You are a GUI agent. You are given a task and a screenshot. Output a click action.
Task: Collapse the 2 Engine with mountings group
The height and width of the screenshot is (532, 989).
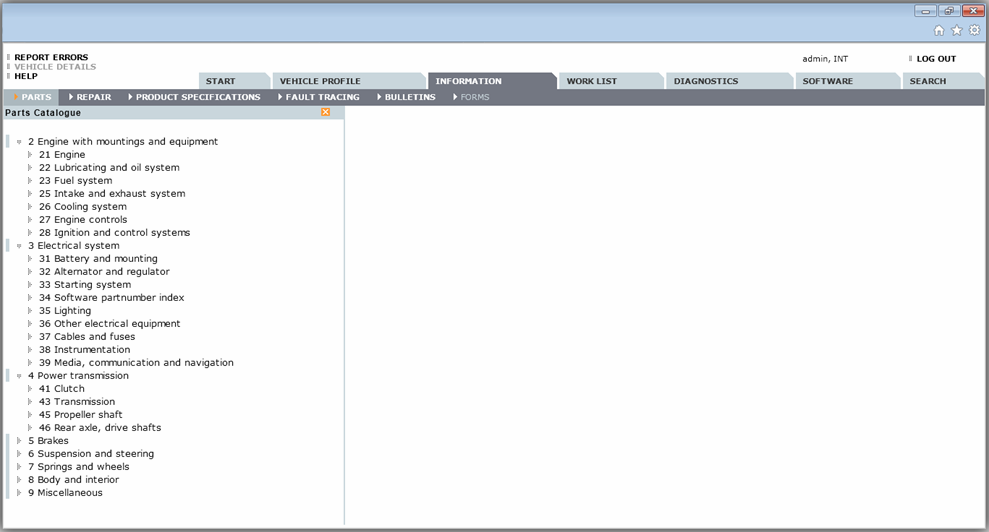coord(19,142)
